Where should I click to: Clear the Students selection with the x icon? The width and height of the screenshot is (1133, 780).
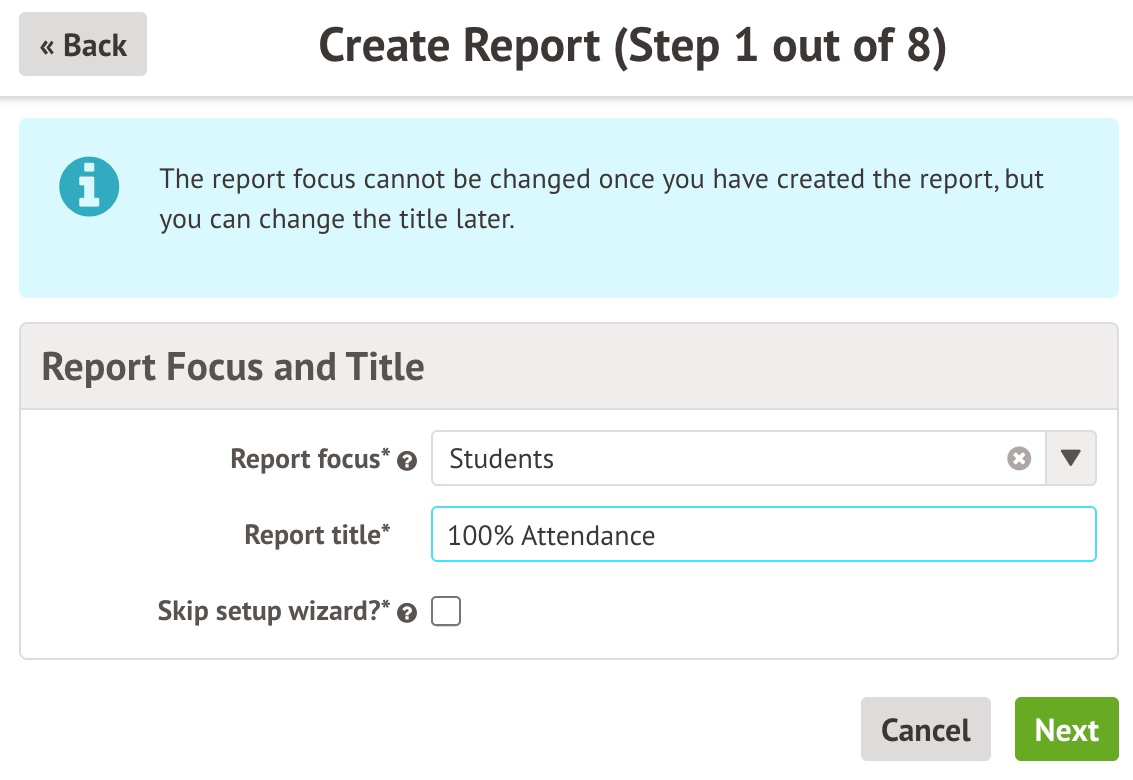point(1019,459)
